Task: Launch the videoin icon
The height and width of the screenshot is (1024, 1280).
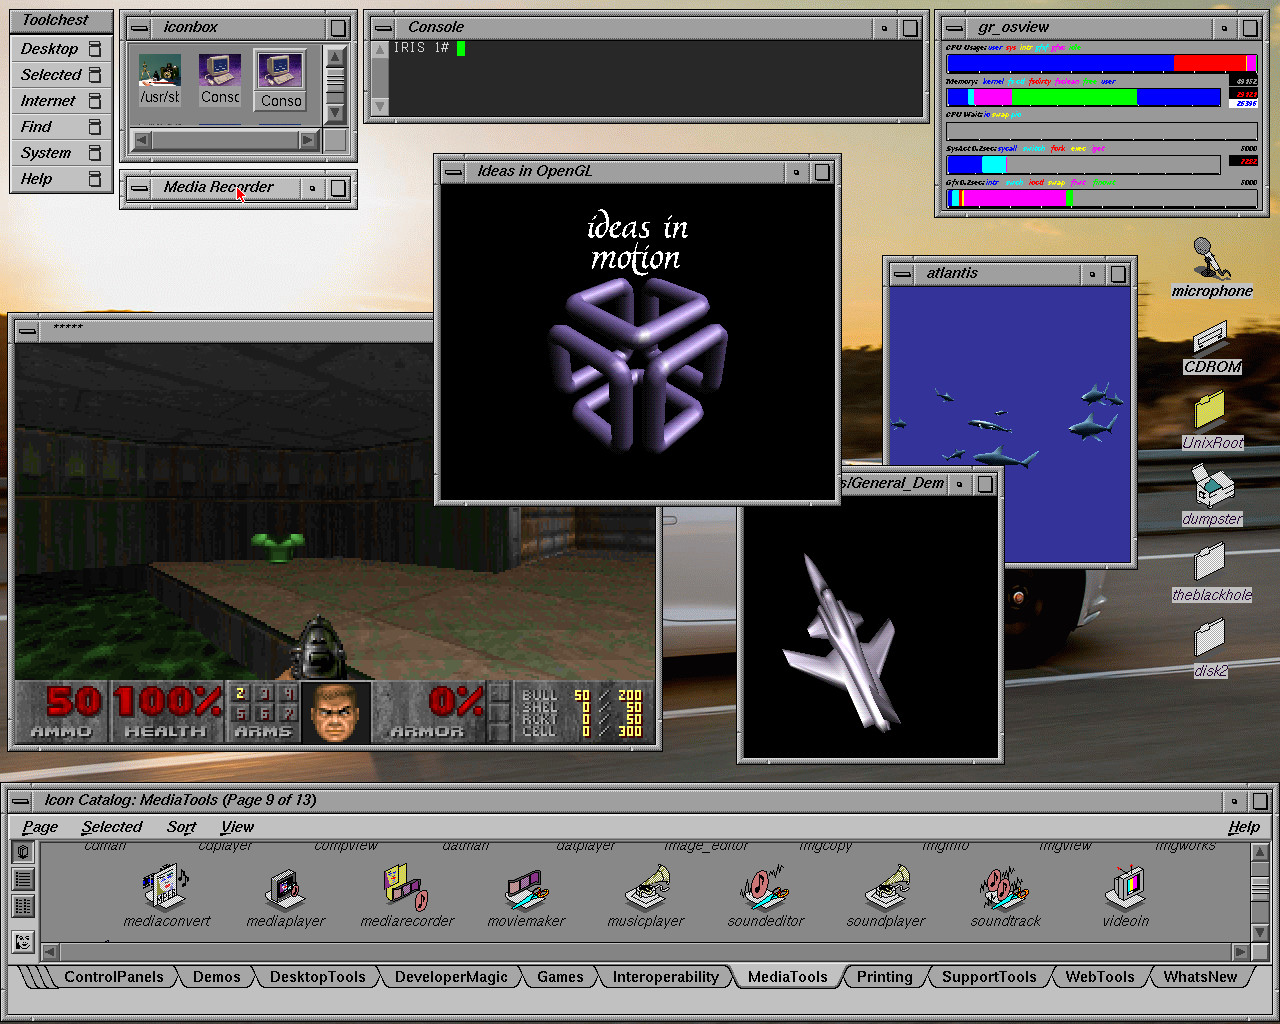Action: point(1126,888)
